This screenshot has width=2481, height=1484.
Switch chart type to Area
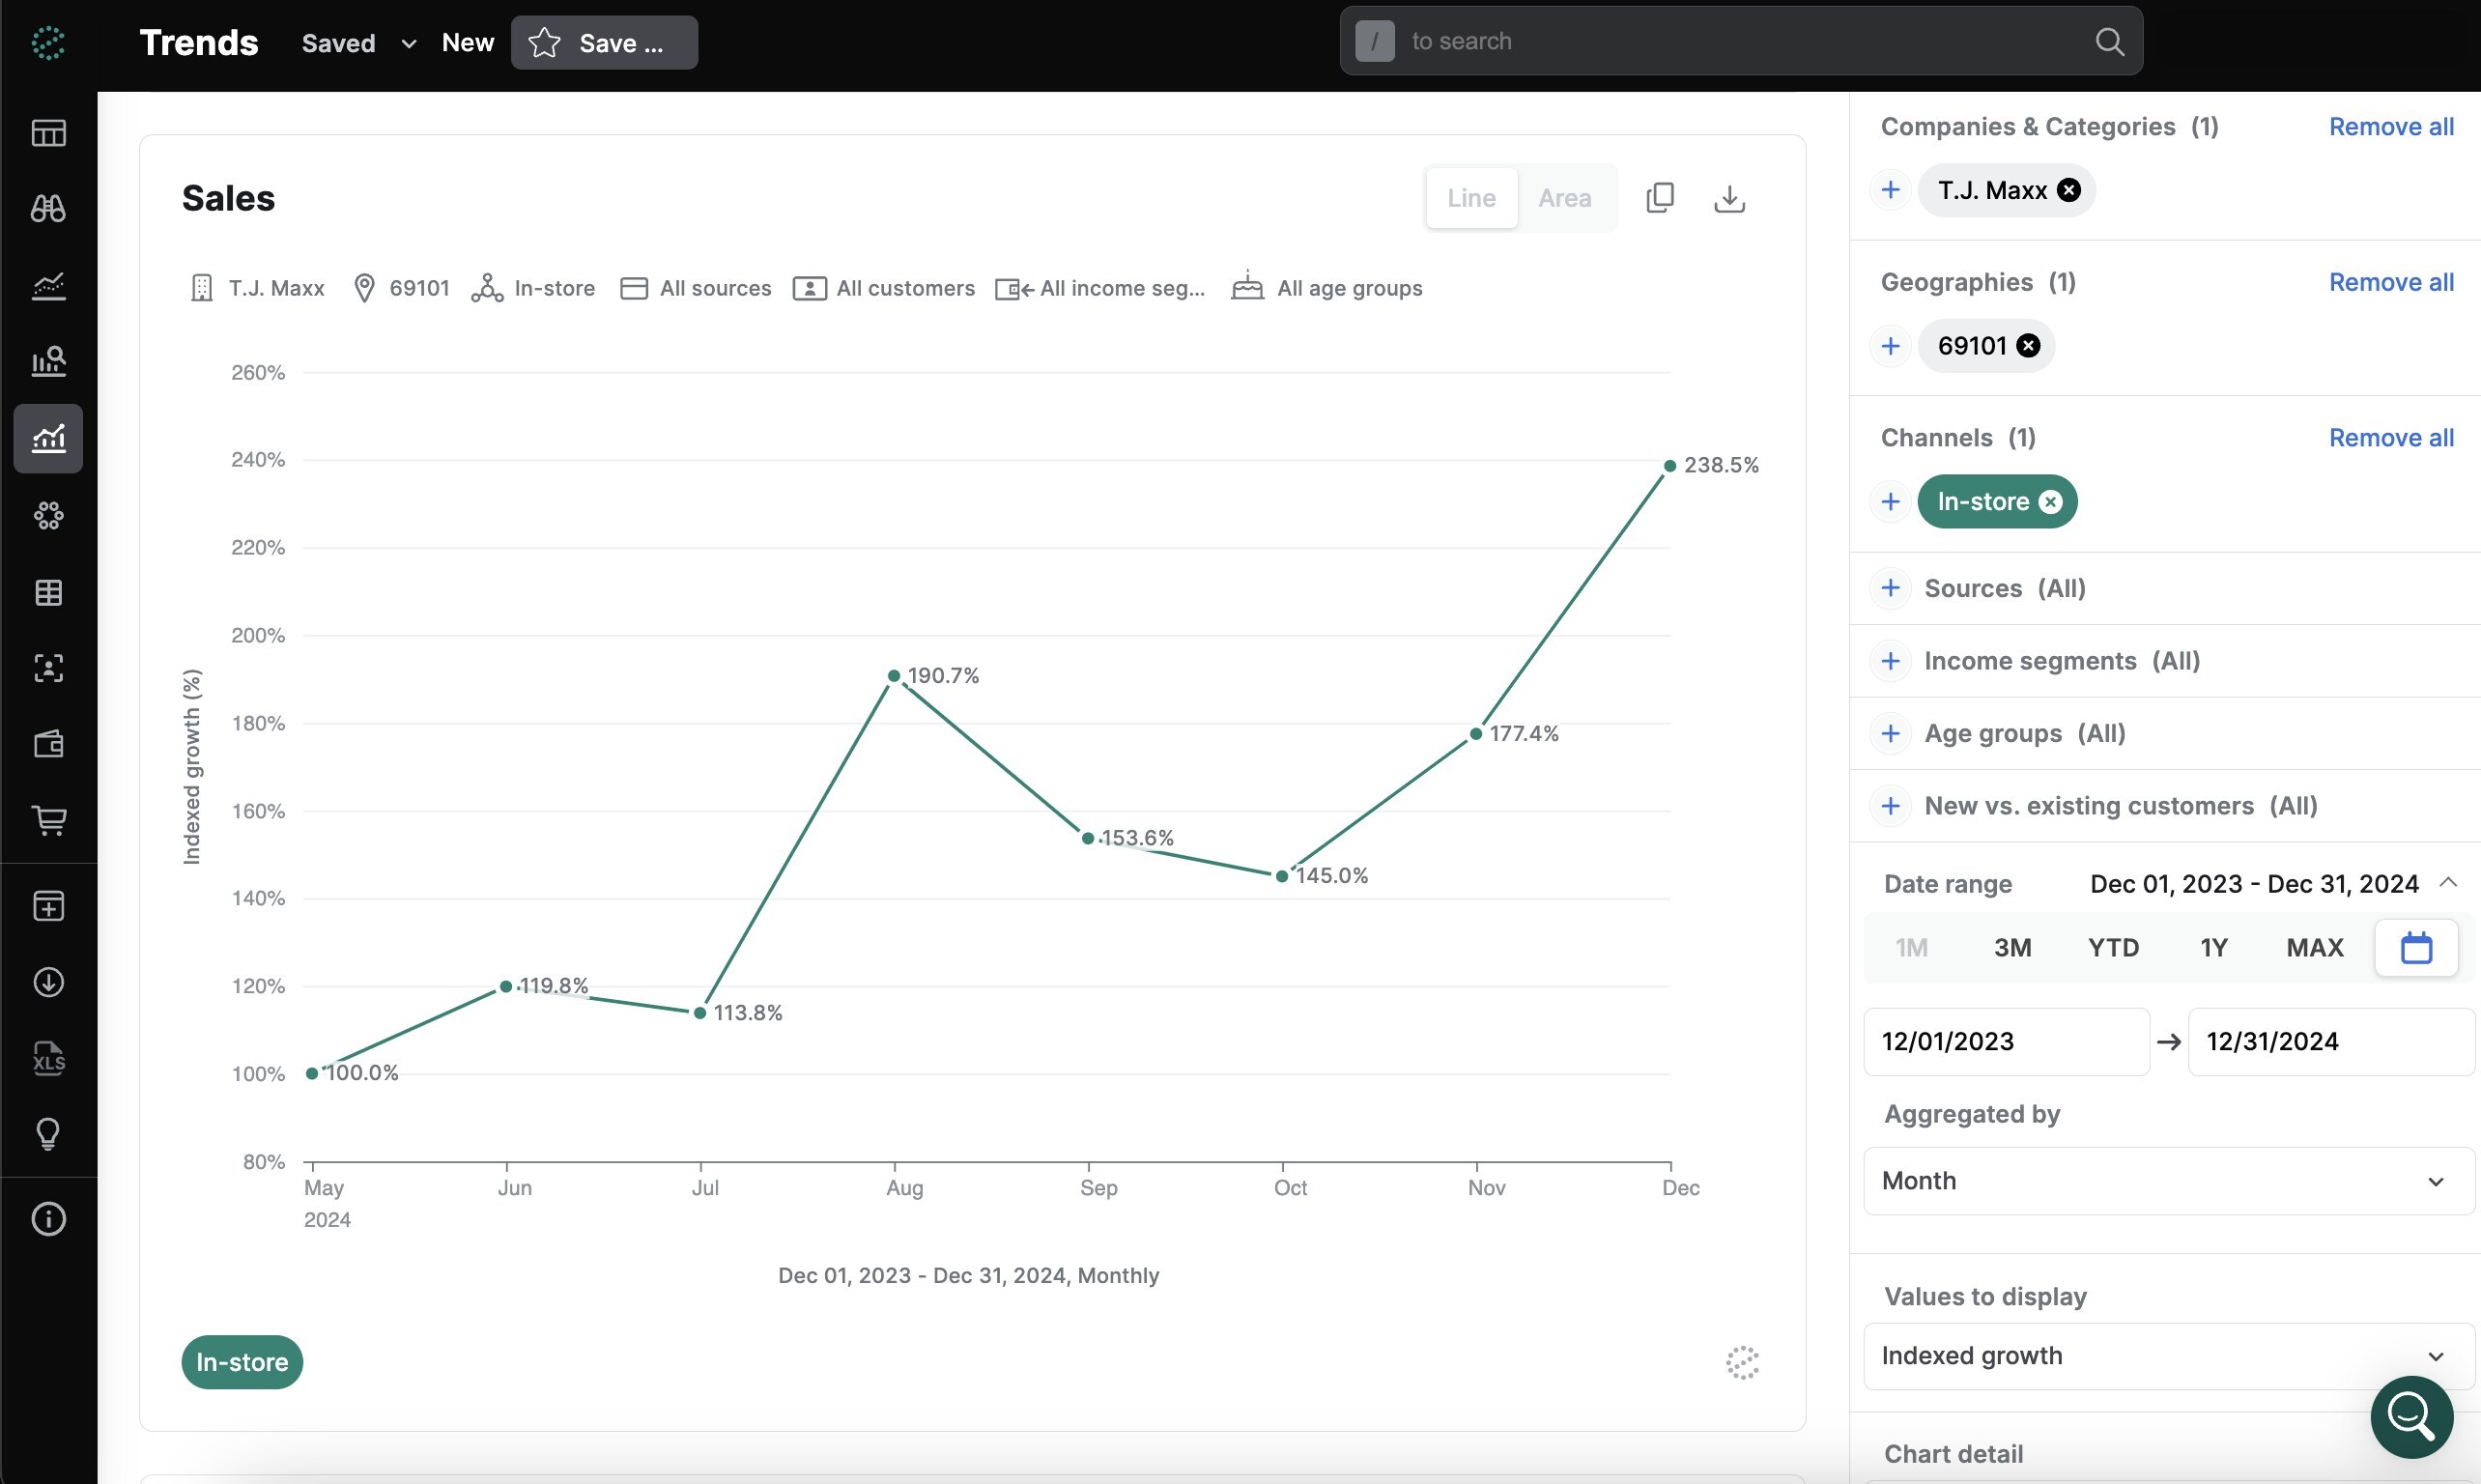(1564, 197)
